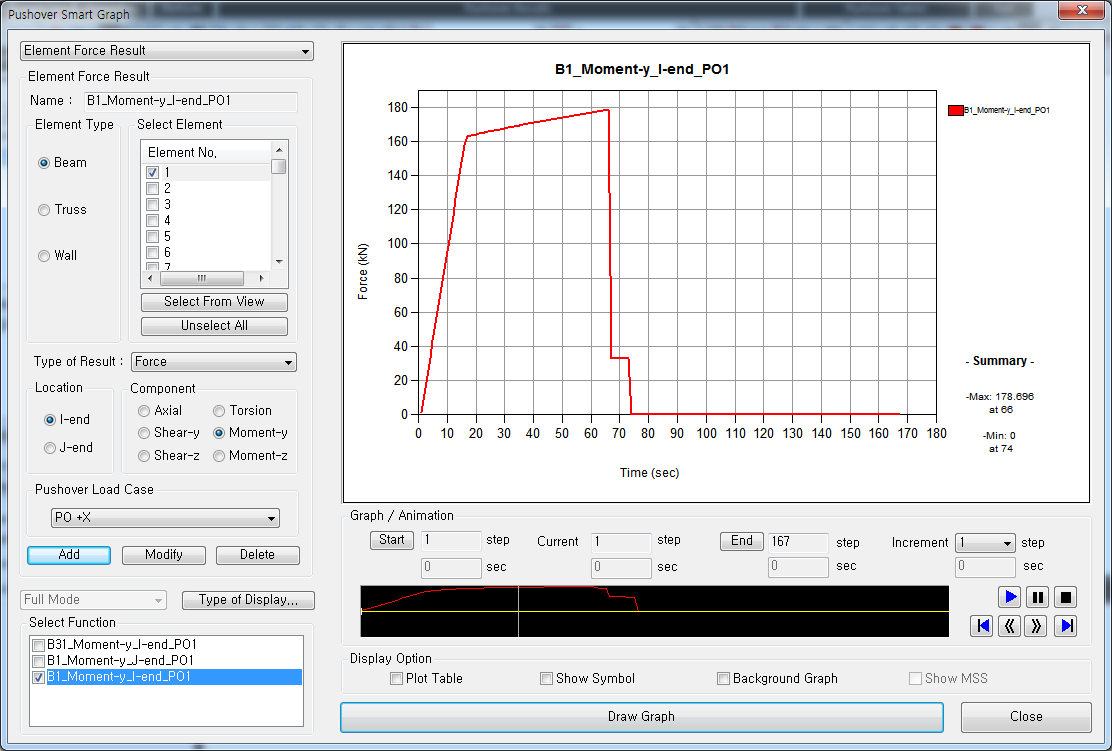
Task: Jump to last animation step
Action: 1066,626
